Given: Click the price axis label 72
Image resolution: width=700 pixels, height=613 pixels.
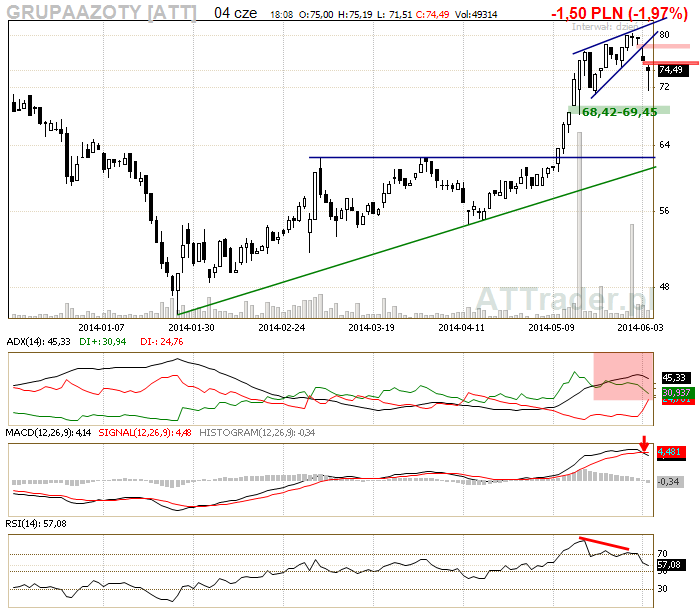Looking at the screenshot, I should coord(664,87).
